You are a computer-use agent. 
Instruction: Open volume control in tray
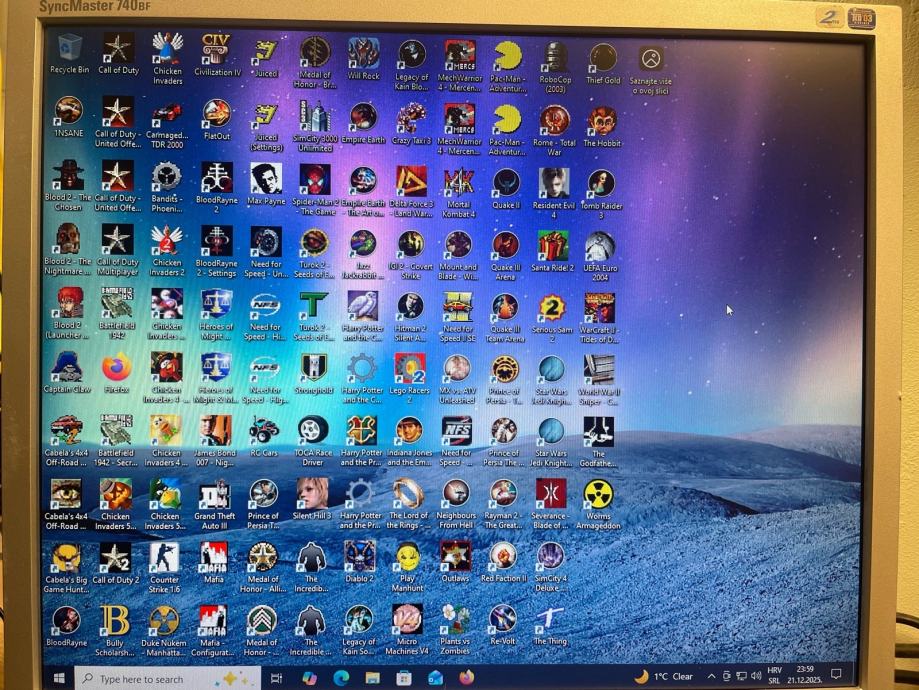pos(756,676)
